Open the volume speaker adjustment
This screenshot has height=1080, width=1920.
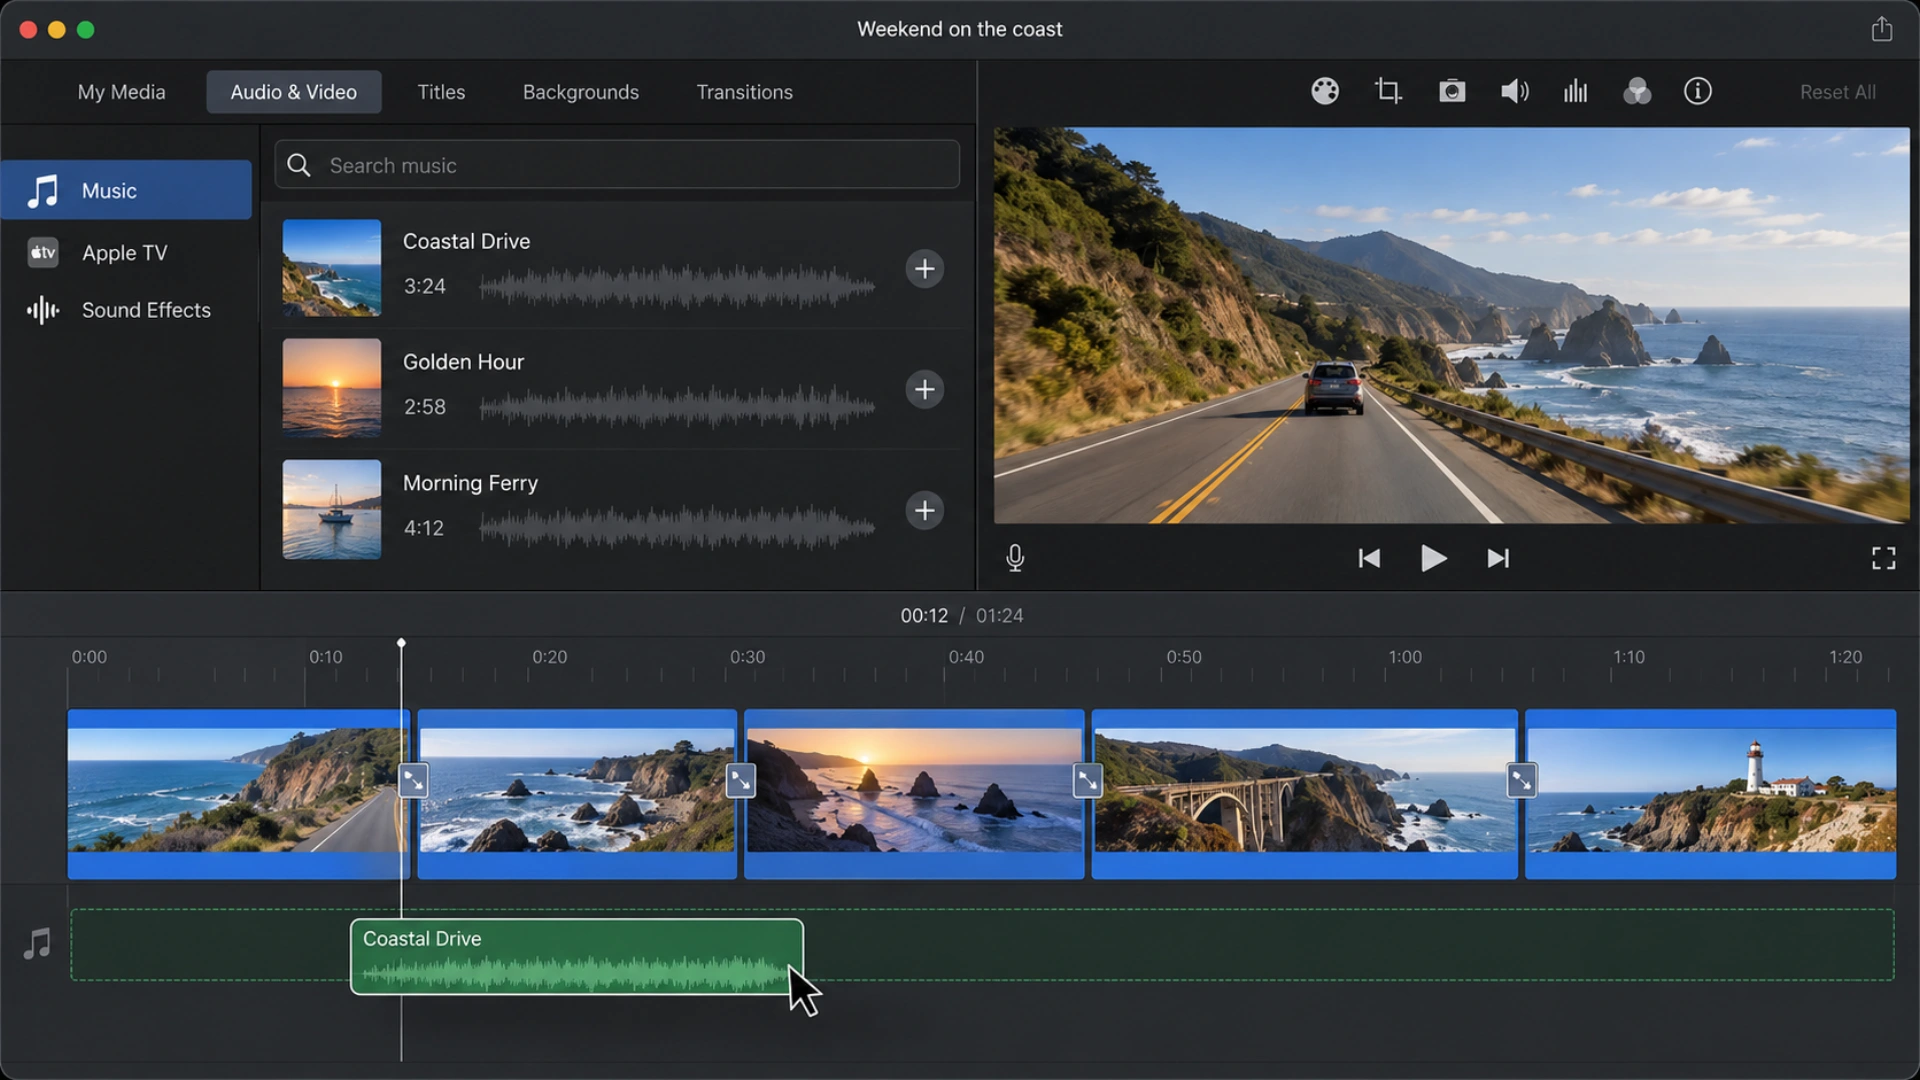click(1514, 91)
